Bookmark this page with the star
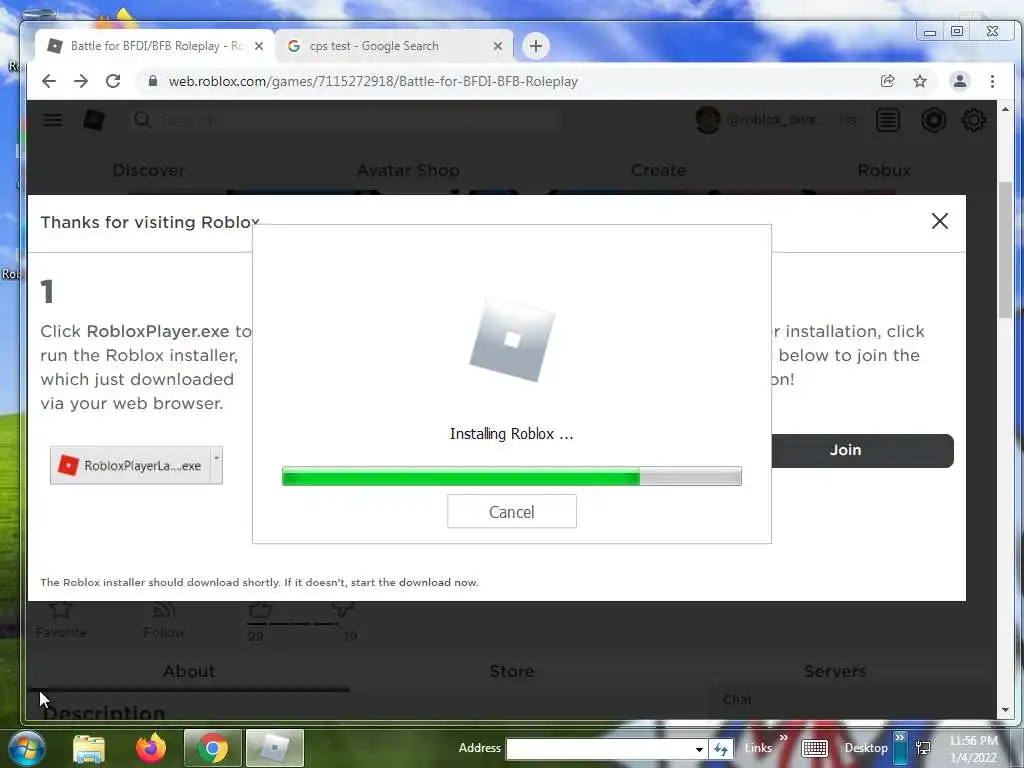 tap(920, 81)
